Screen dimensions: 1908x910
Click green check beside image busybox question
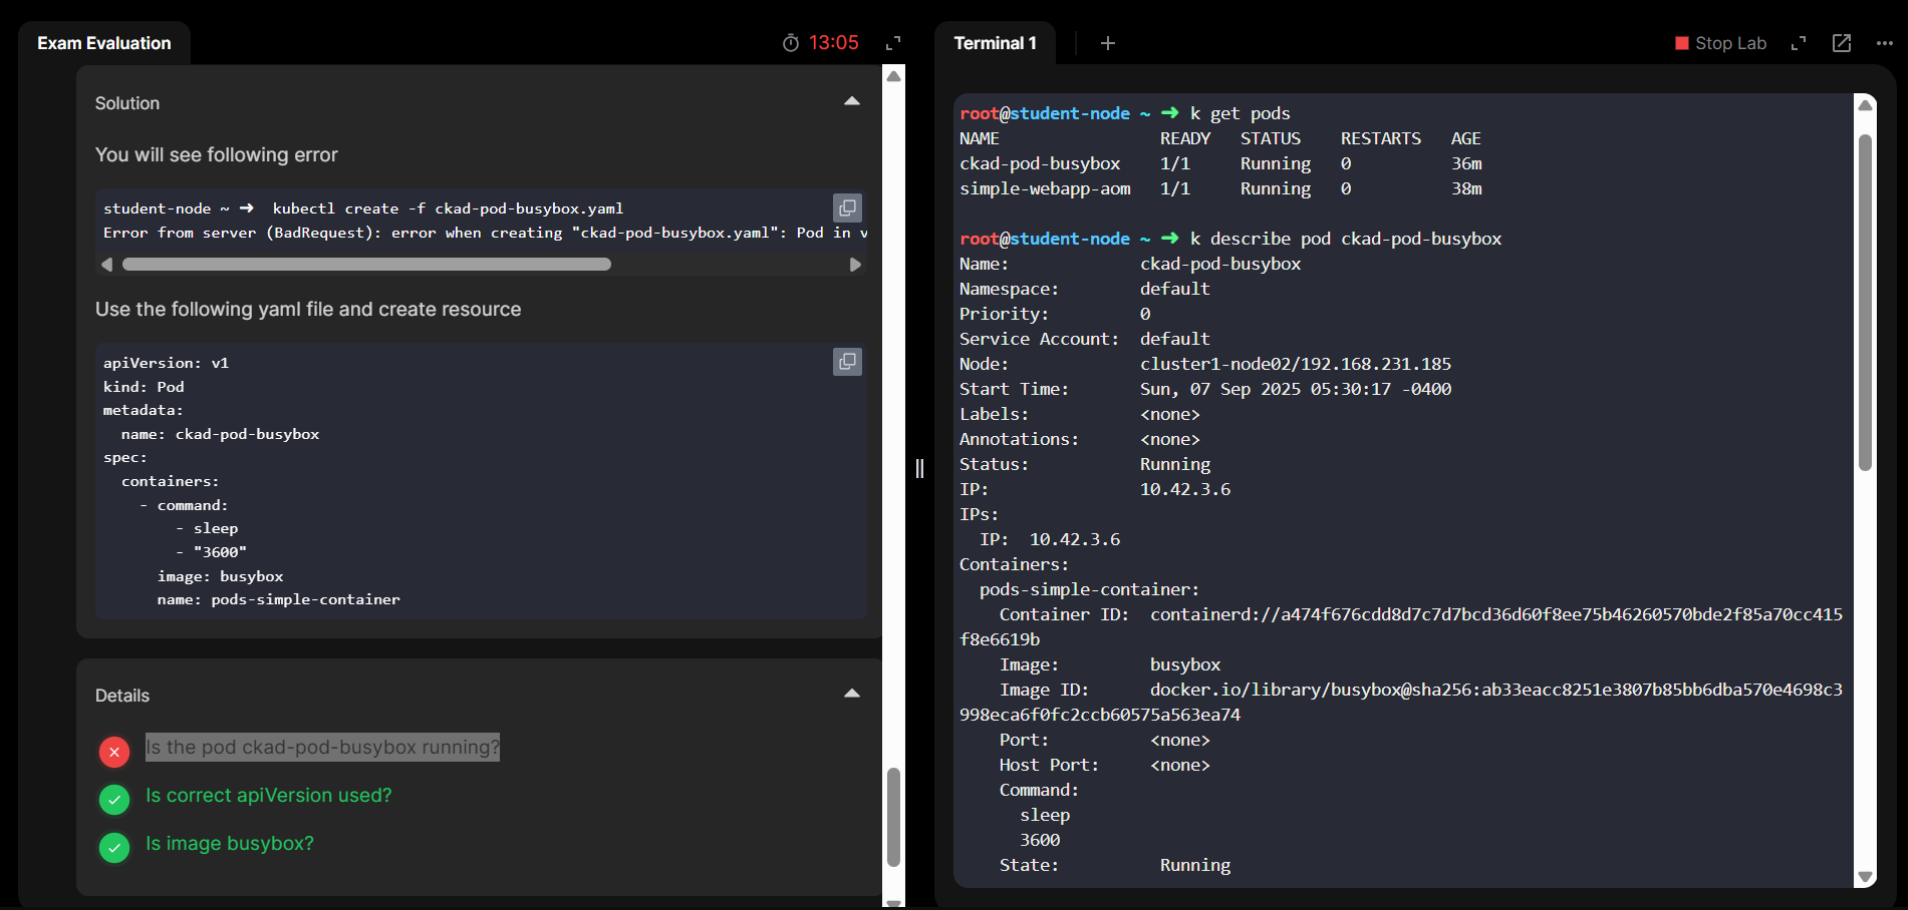point(114,847)
